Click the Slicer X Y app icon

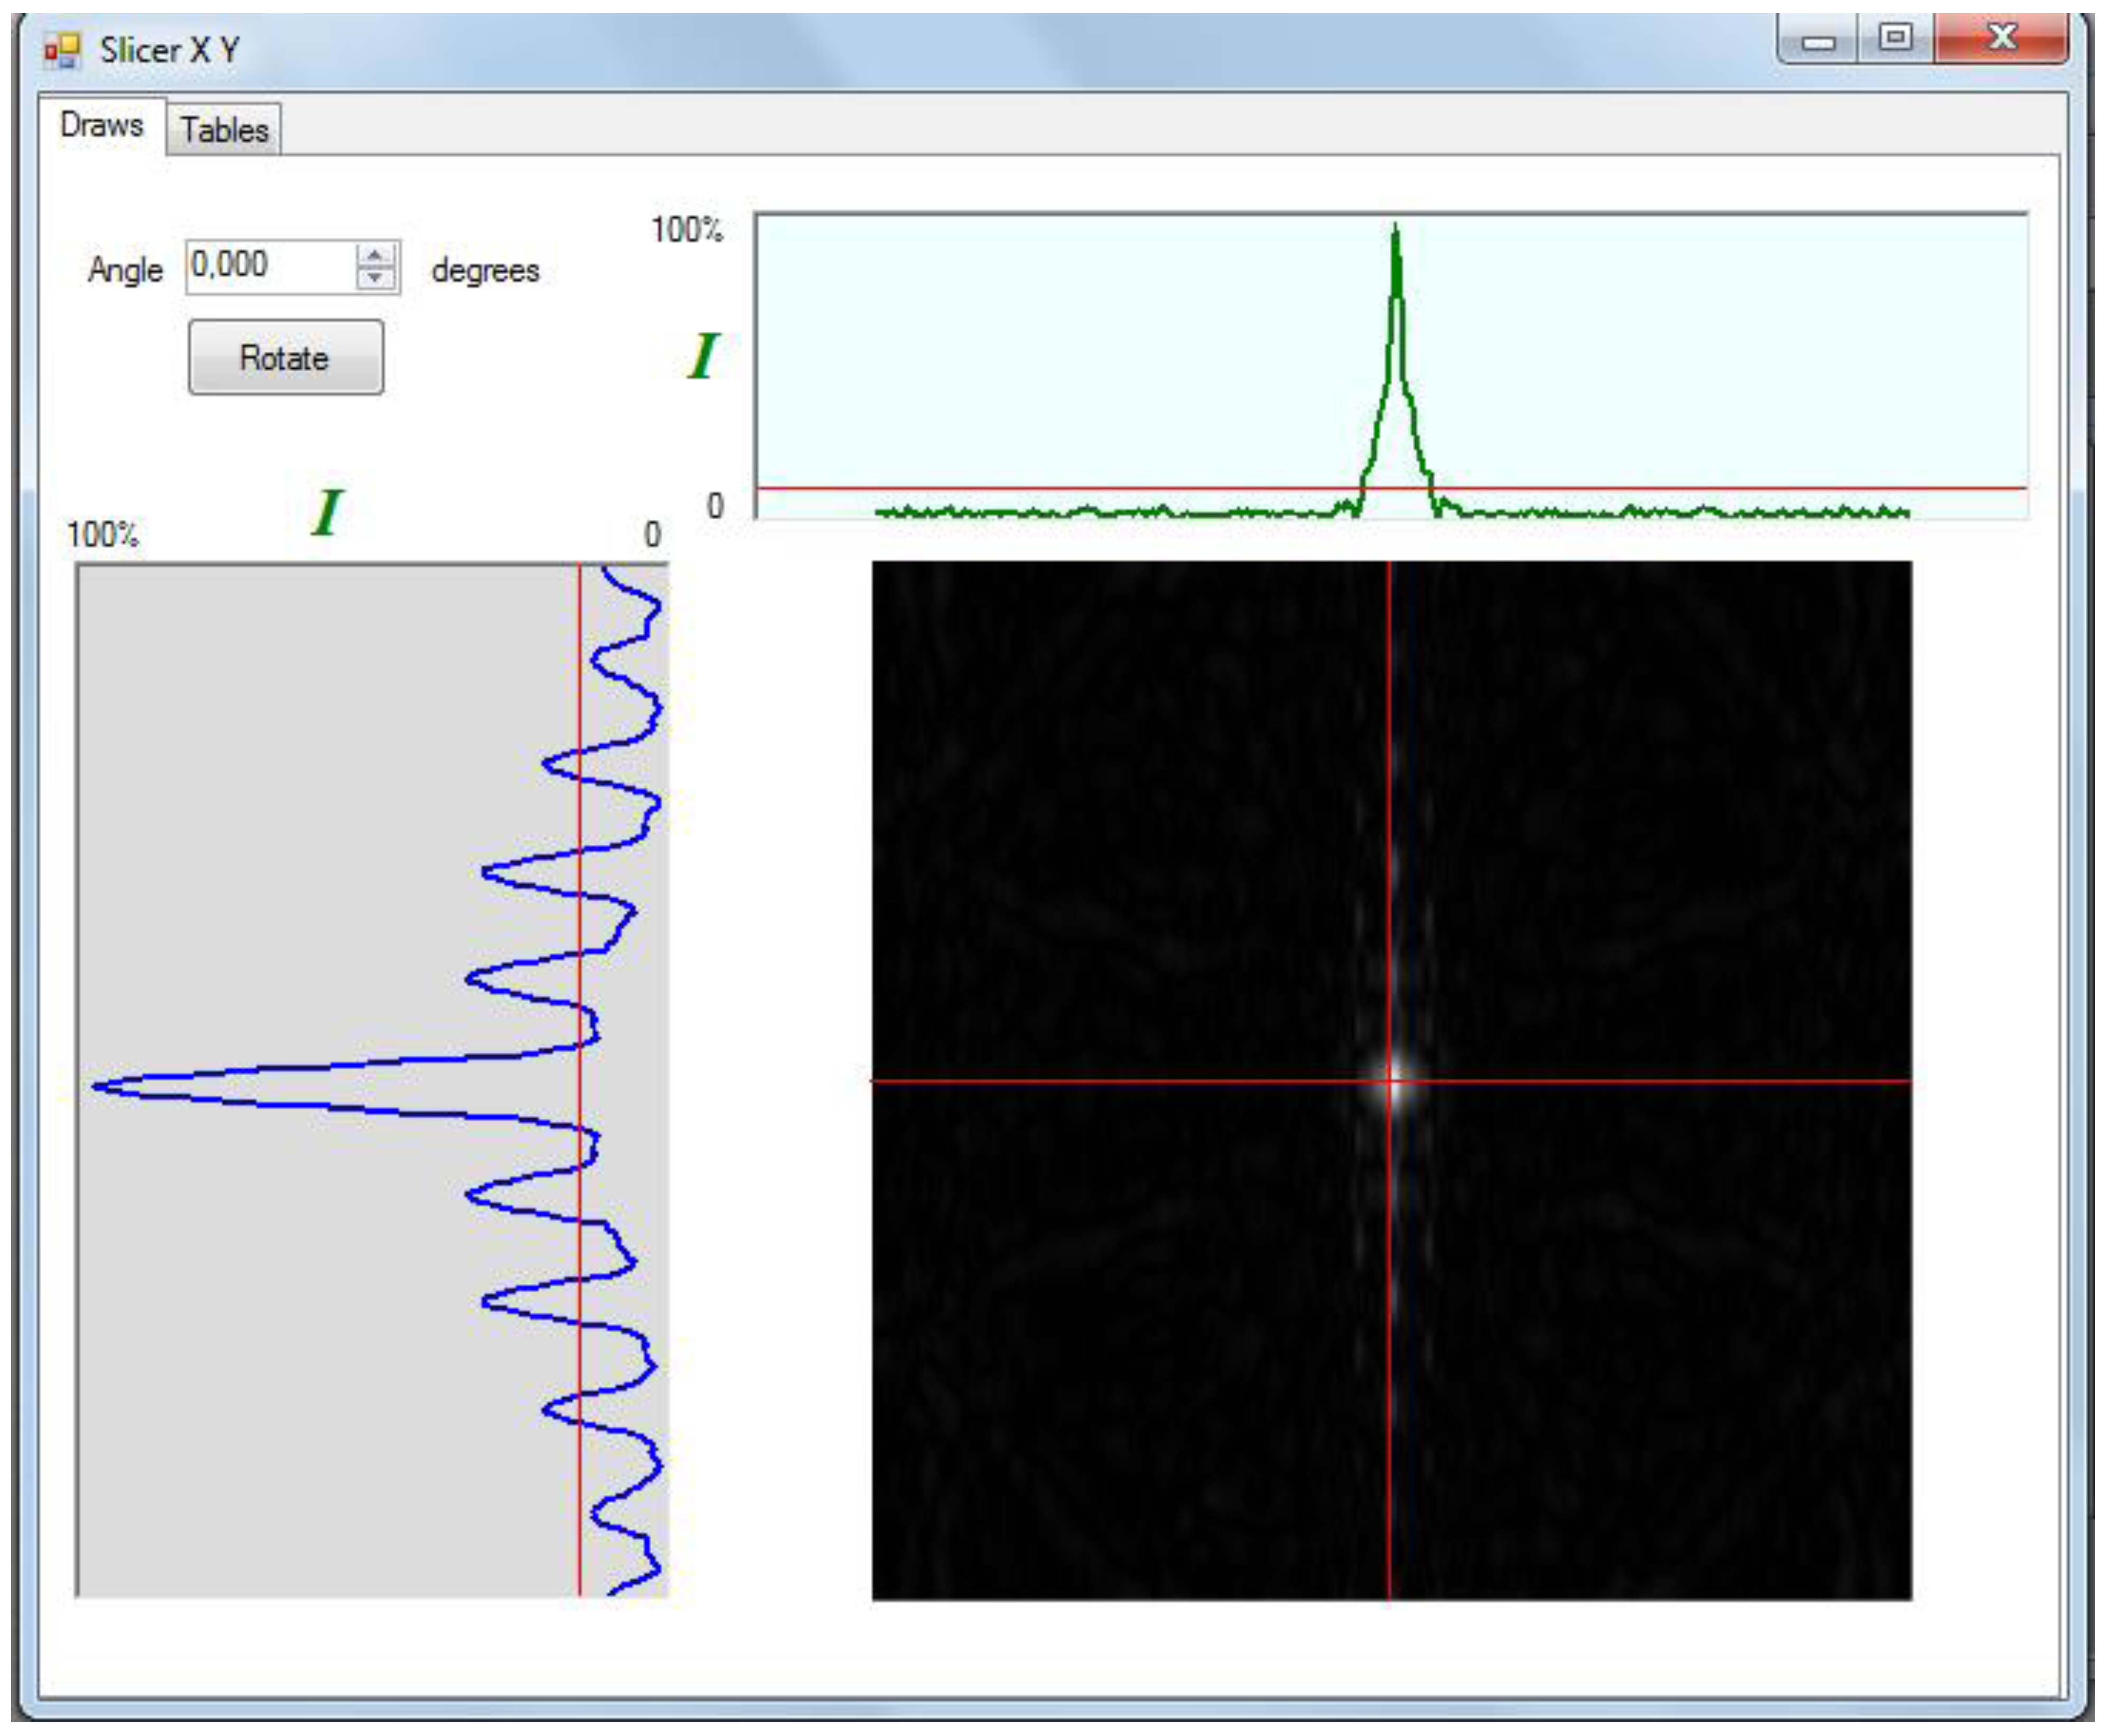click(x=62, y=50)
